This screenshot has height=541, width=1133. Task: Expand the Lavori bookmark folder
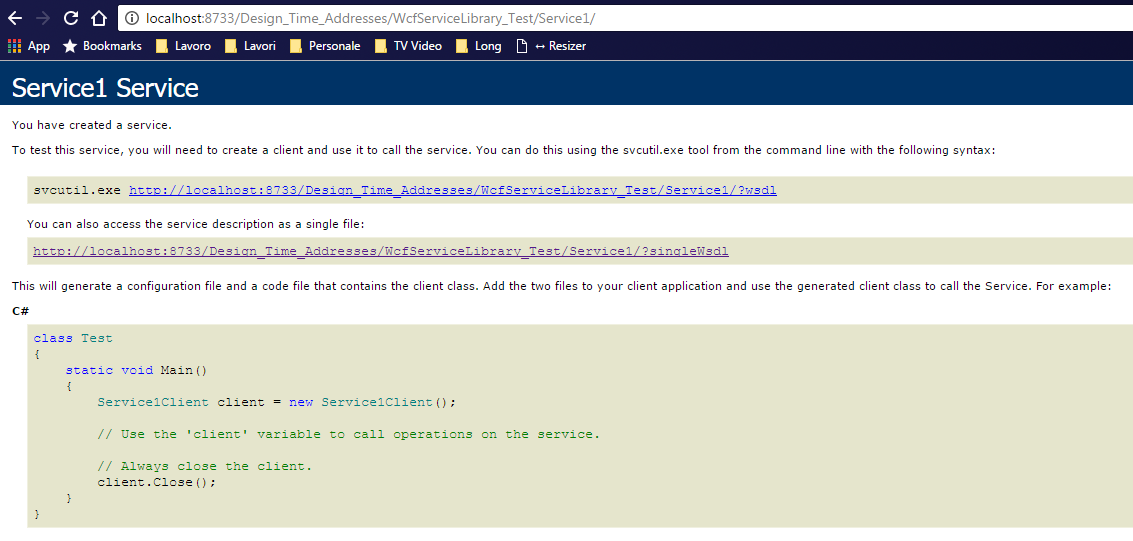[250, 46]
